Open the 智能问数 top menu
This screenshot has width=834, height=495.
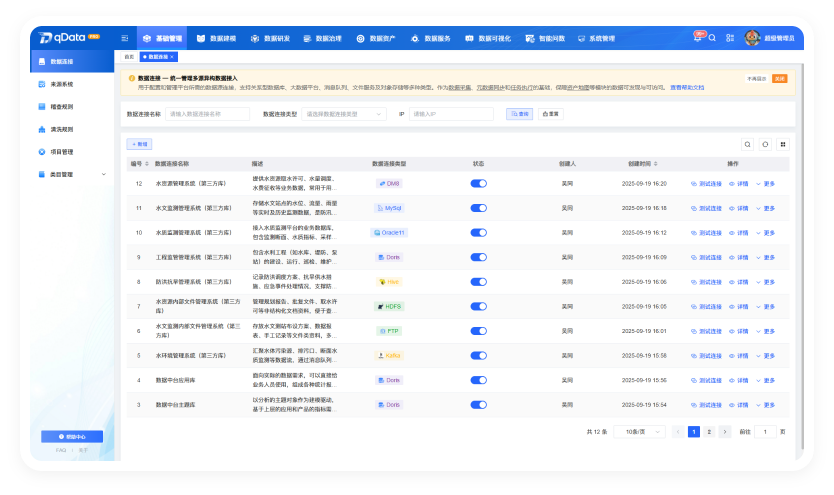545,38
